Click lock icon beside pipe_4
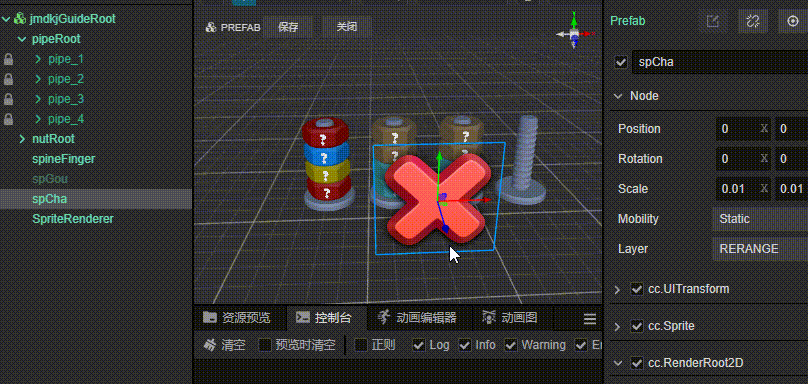 tap(8, 119)
